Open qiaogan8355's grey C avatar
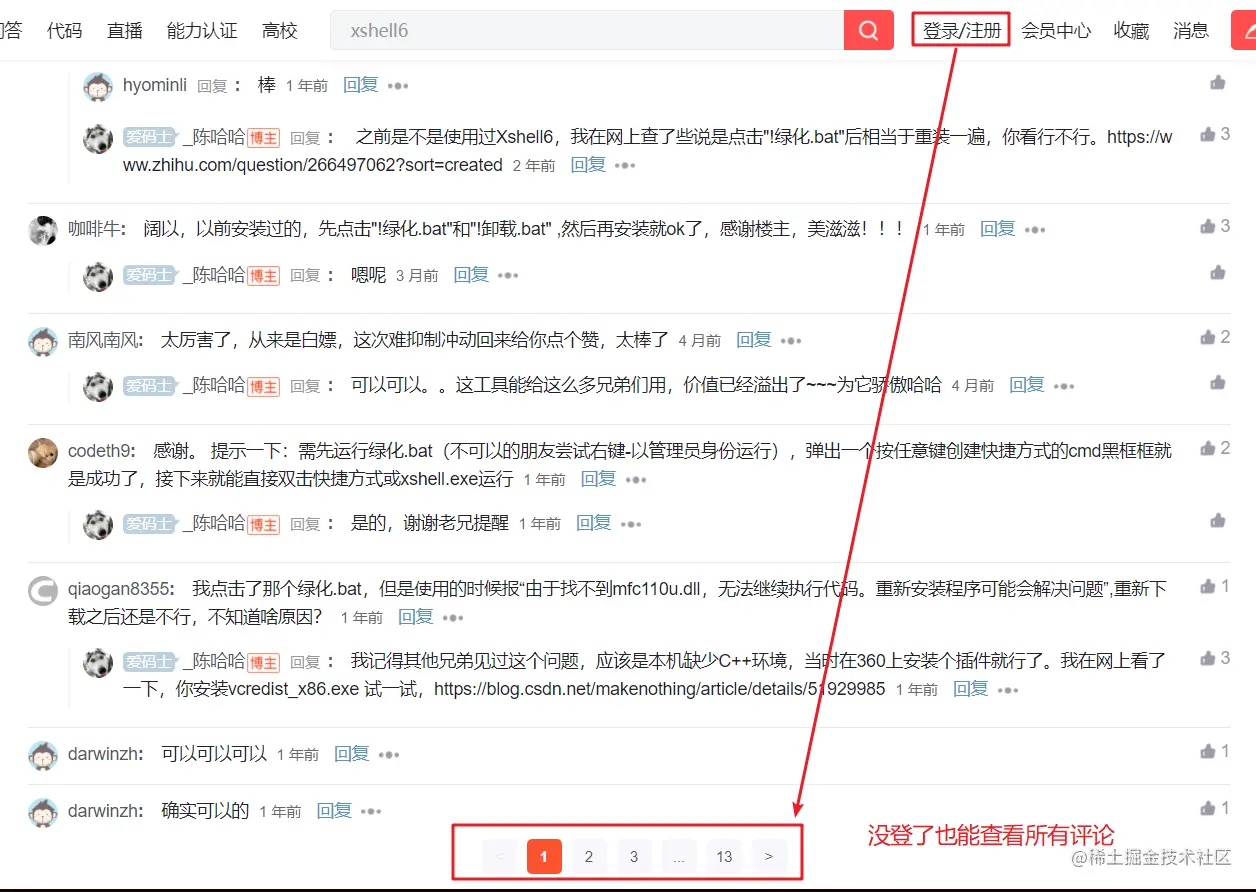This screenshot has width=1256, height=892. pyautogui.click(x=42, y=591)
